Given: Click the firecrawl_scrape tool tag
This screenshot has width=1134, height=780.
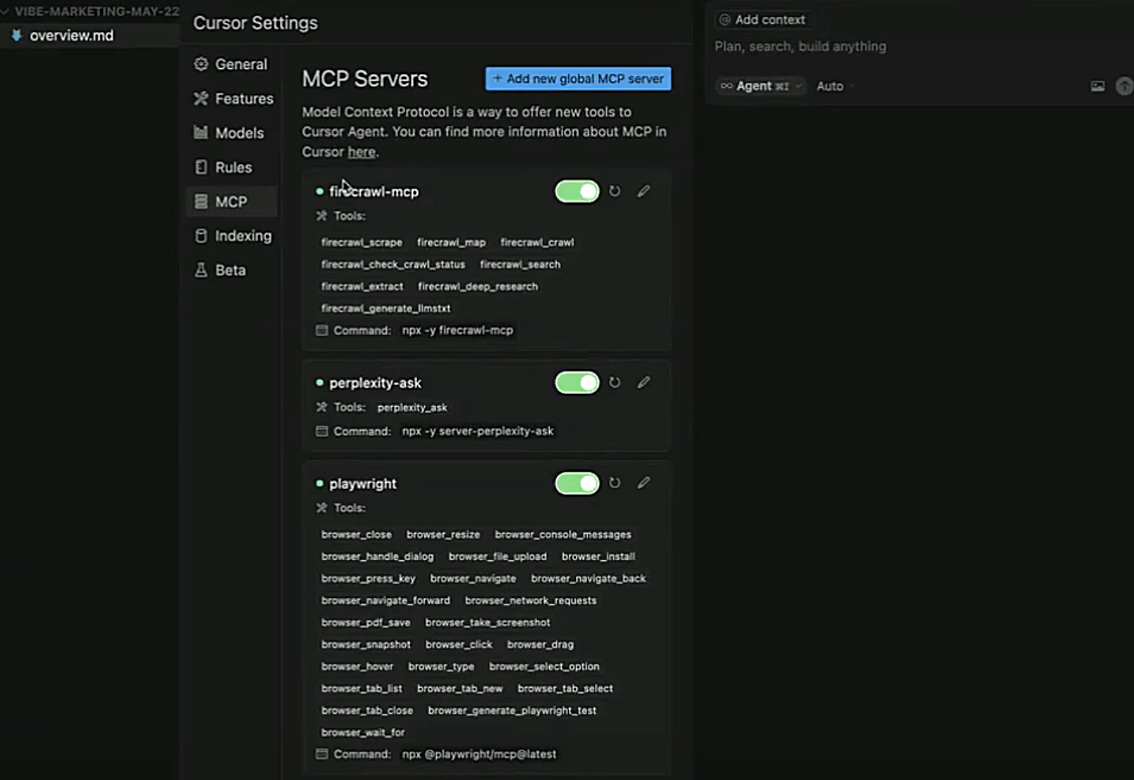Looking at the screenshot, I should [x=362, y=242].
